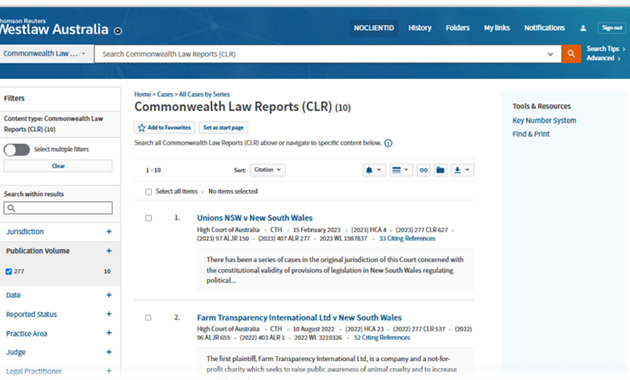Viewport: 630px width, 380px height.
Task: View 33 Citing References
Action: (x=407, y=239)
